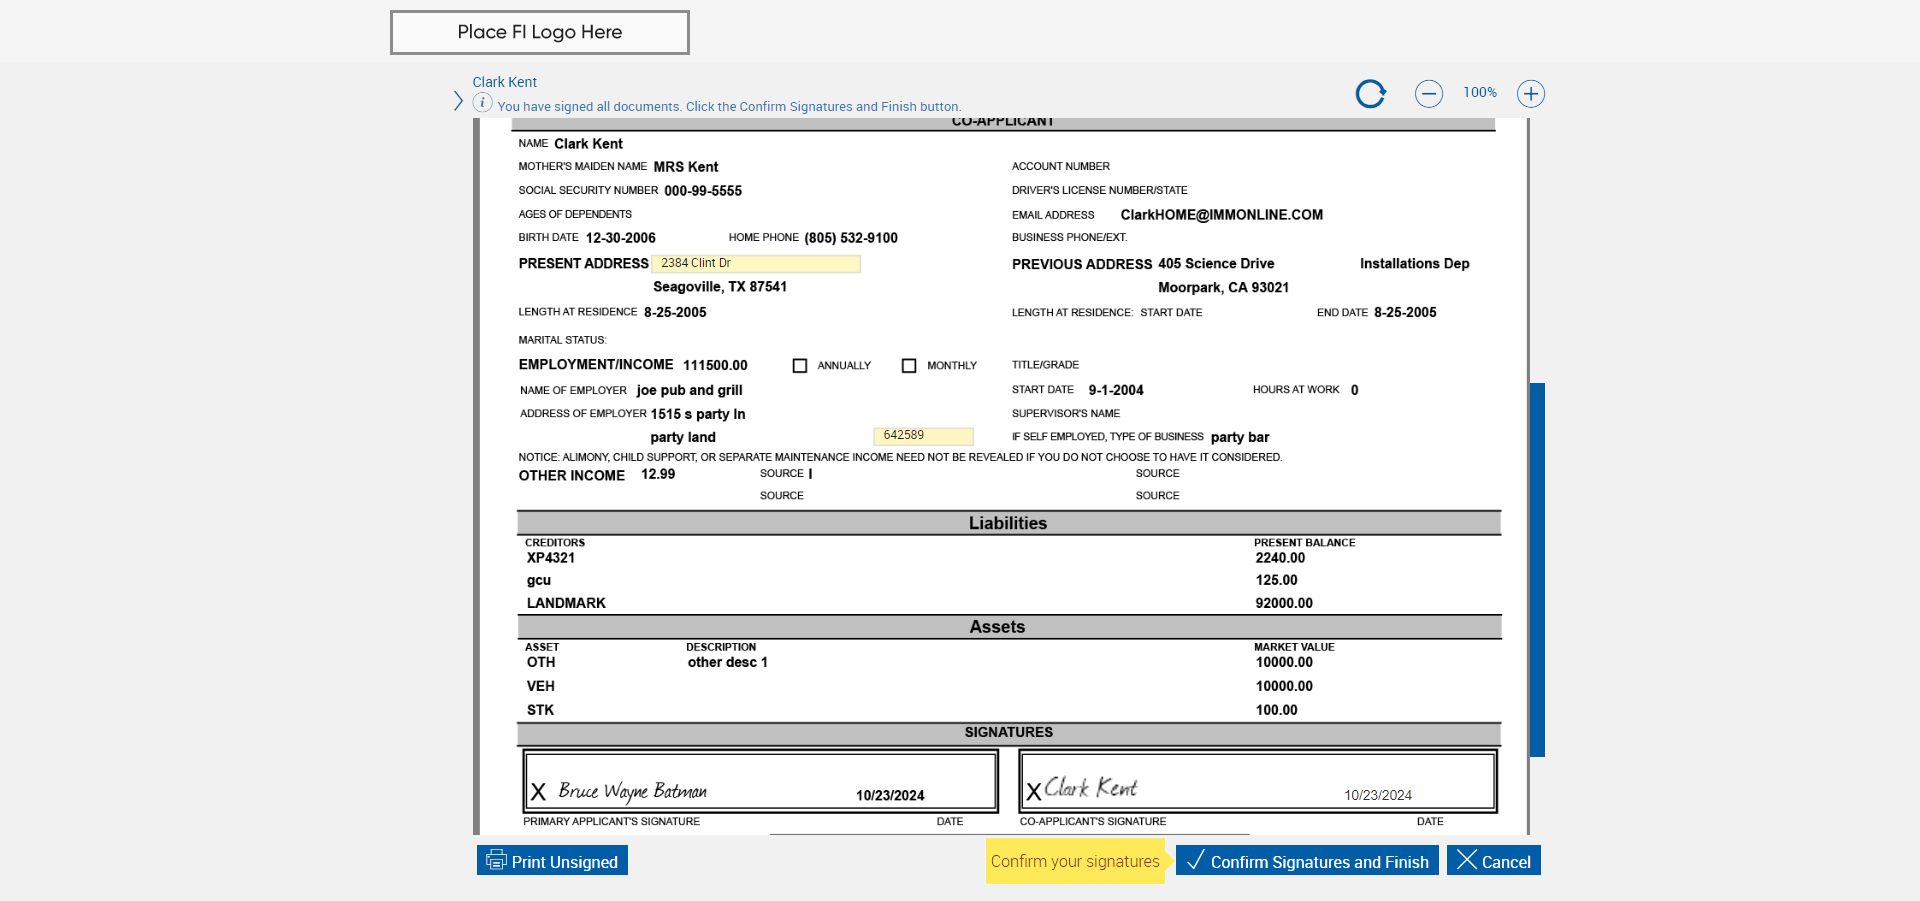Click end date 8-25-2005 of previous address
This screenshot has height=901, width=1920.
[x=1405, y=313]
